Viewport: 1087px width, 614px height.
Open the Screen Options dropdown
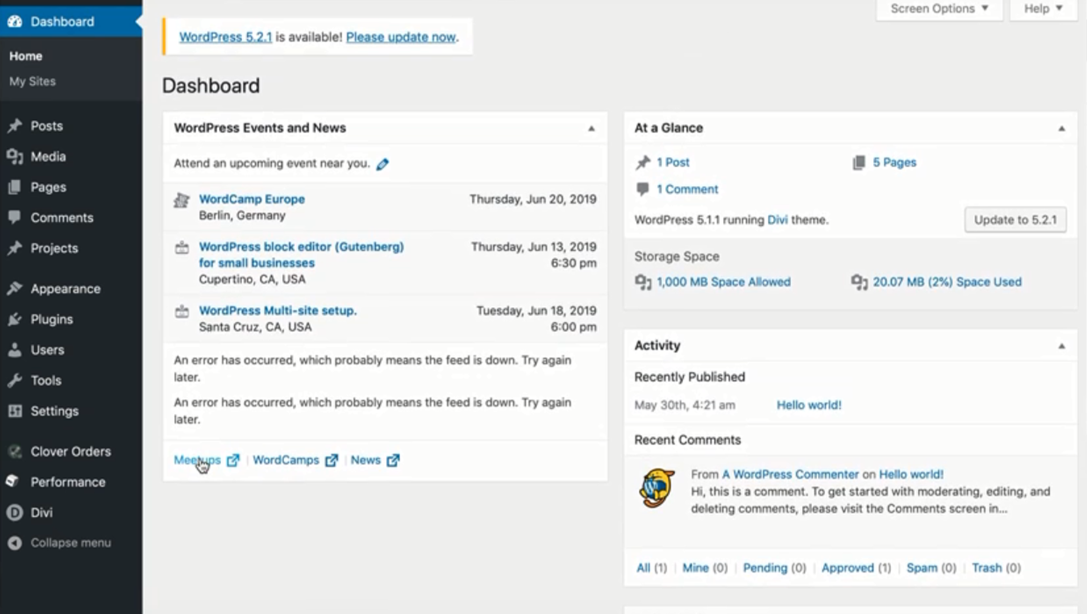(939, 9)
